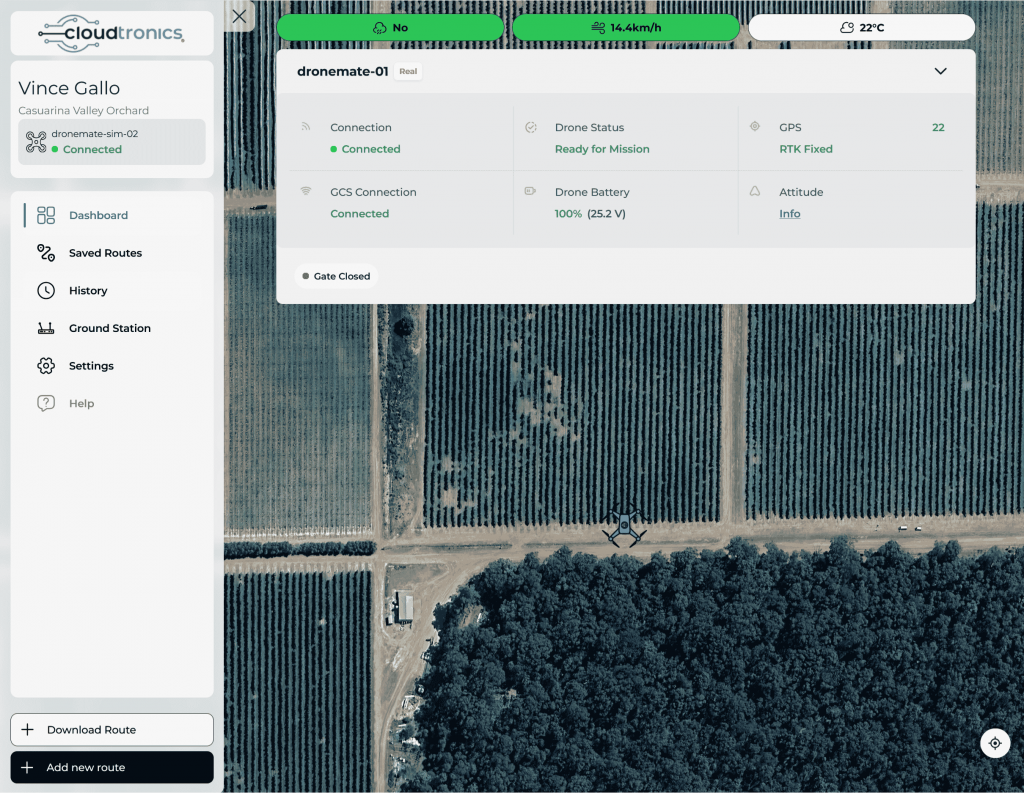Click the Add new route button
This screenshot has width=1024, height=793.
[111, 767]
